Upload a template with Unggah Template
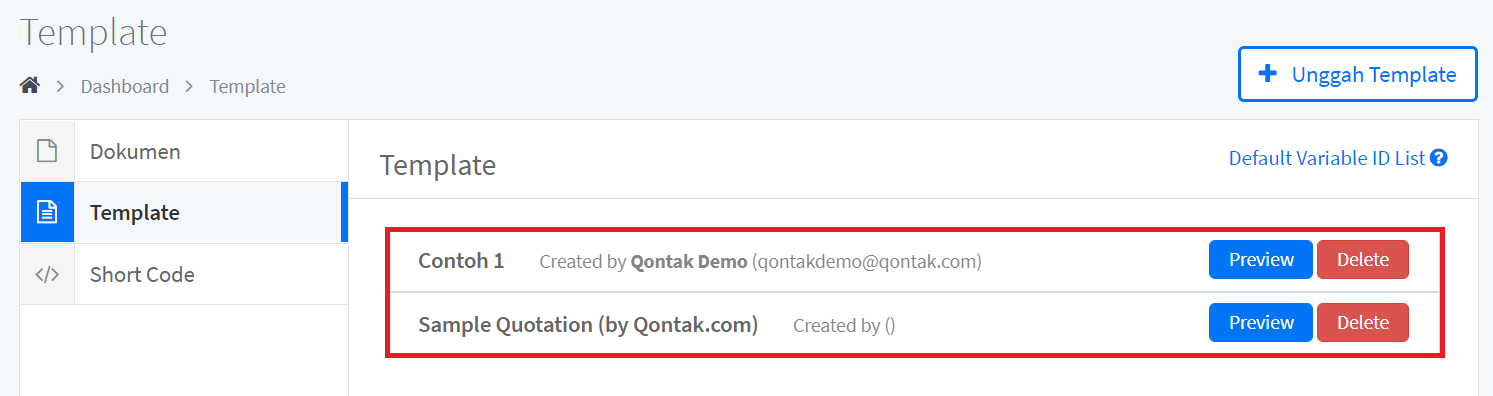The image size is (1493, 396). pyautogui.click(x=1357, y=74)
